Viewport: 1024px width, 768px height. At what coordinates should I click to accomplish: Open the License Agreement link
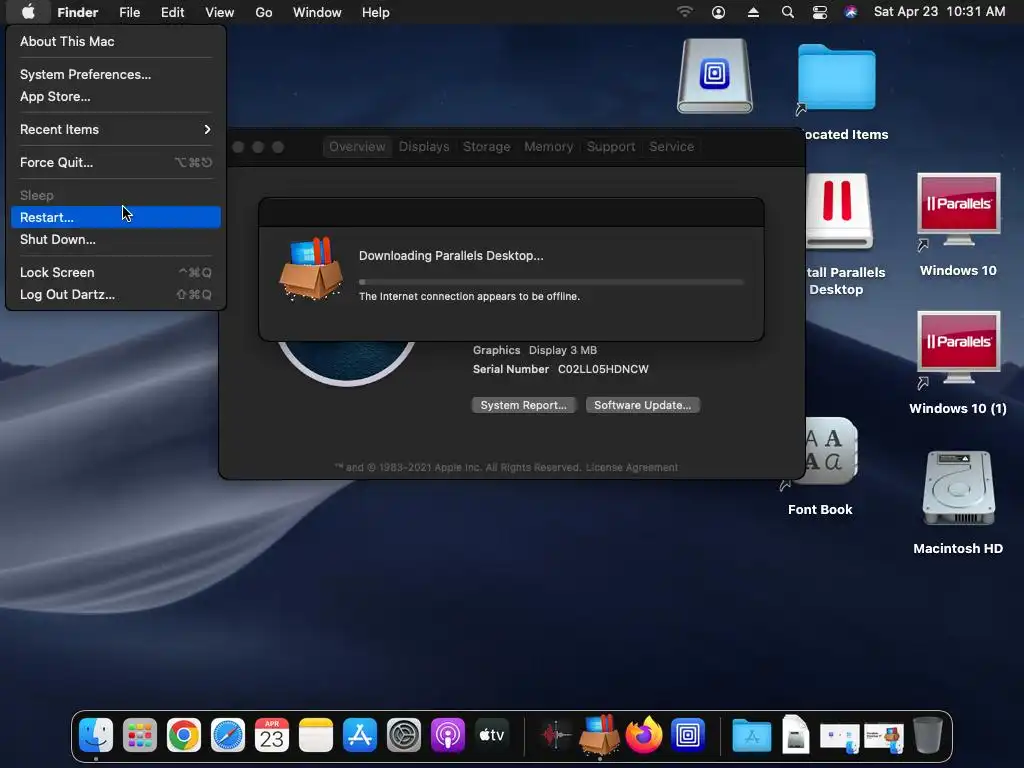(632, 468)
